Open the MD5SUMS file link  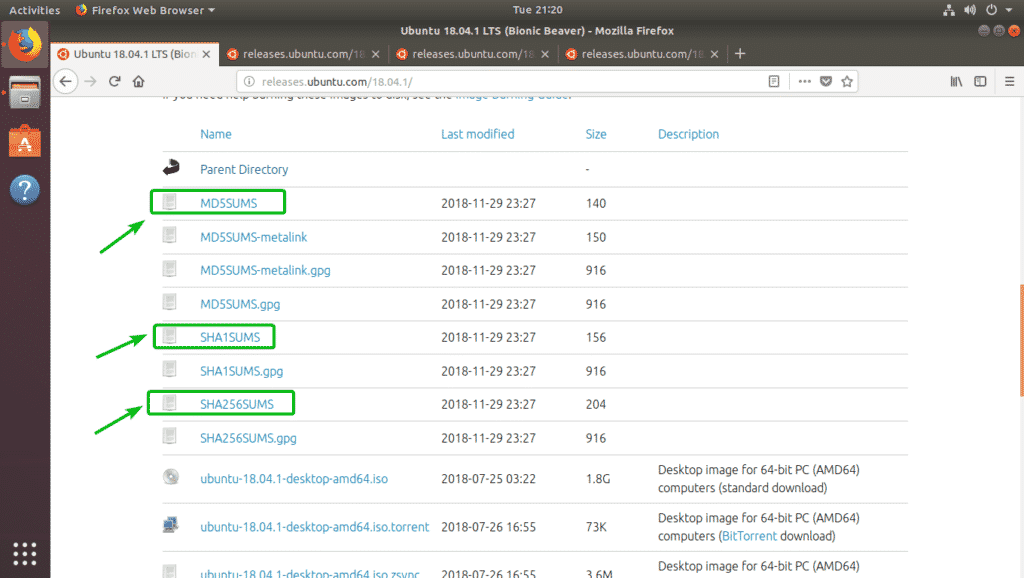point(229,203)
